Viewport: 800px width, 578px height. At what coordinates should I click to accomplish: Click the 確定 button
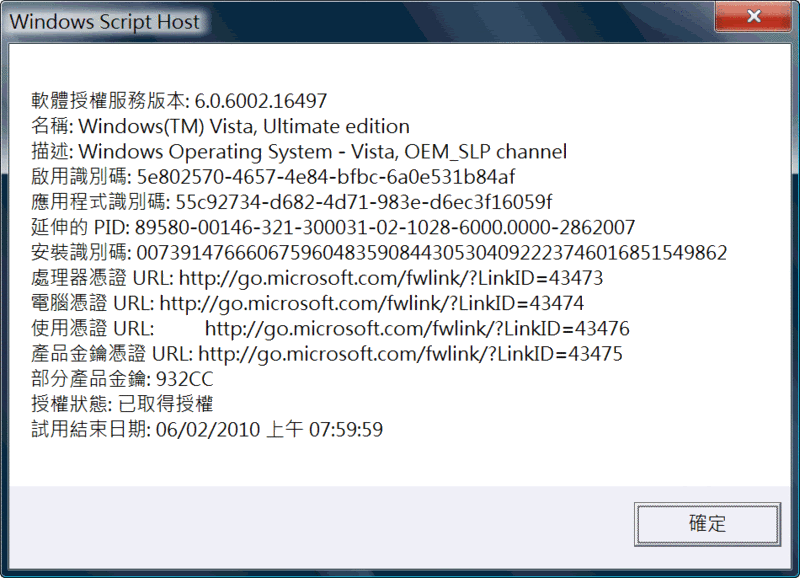point(706,524)
